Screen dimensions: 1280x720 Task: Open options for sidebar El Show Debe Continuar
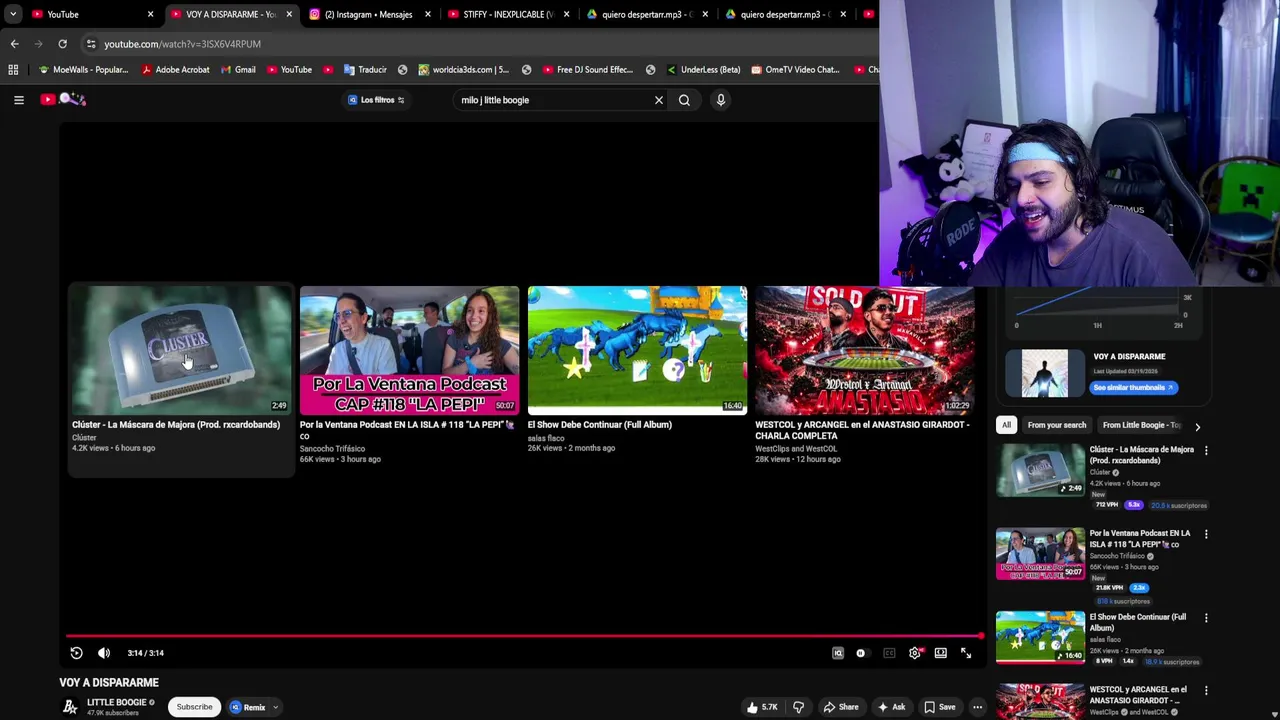pos(1206,618)
